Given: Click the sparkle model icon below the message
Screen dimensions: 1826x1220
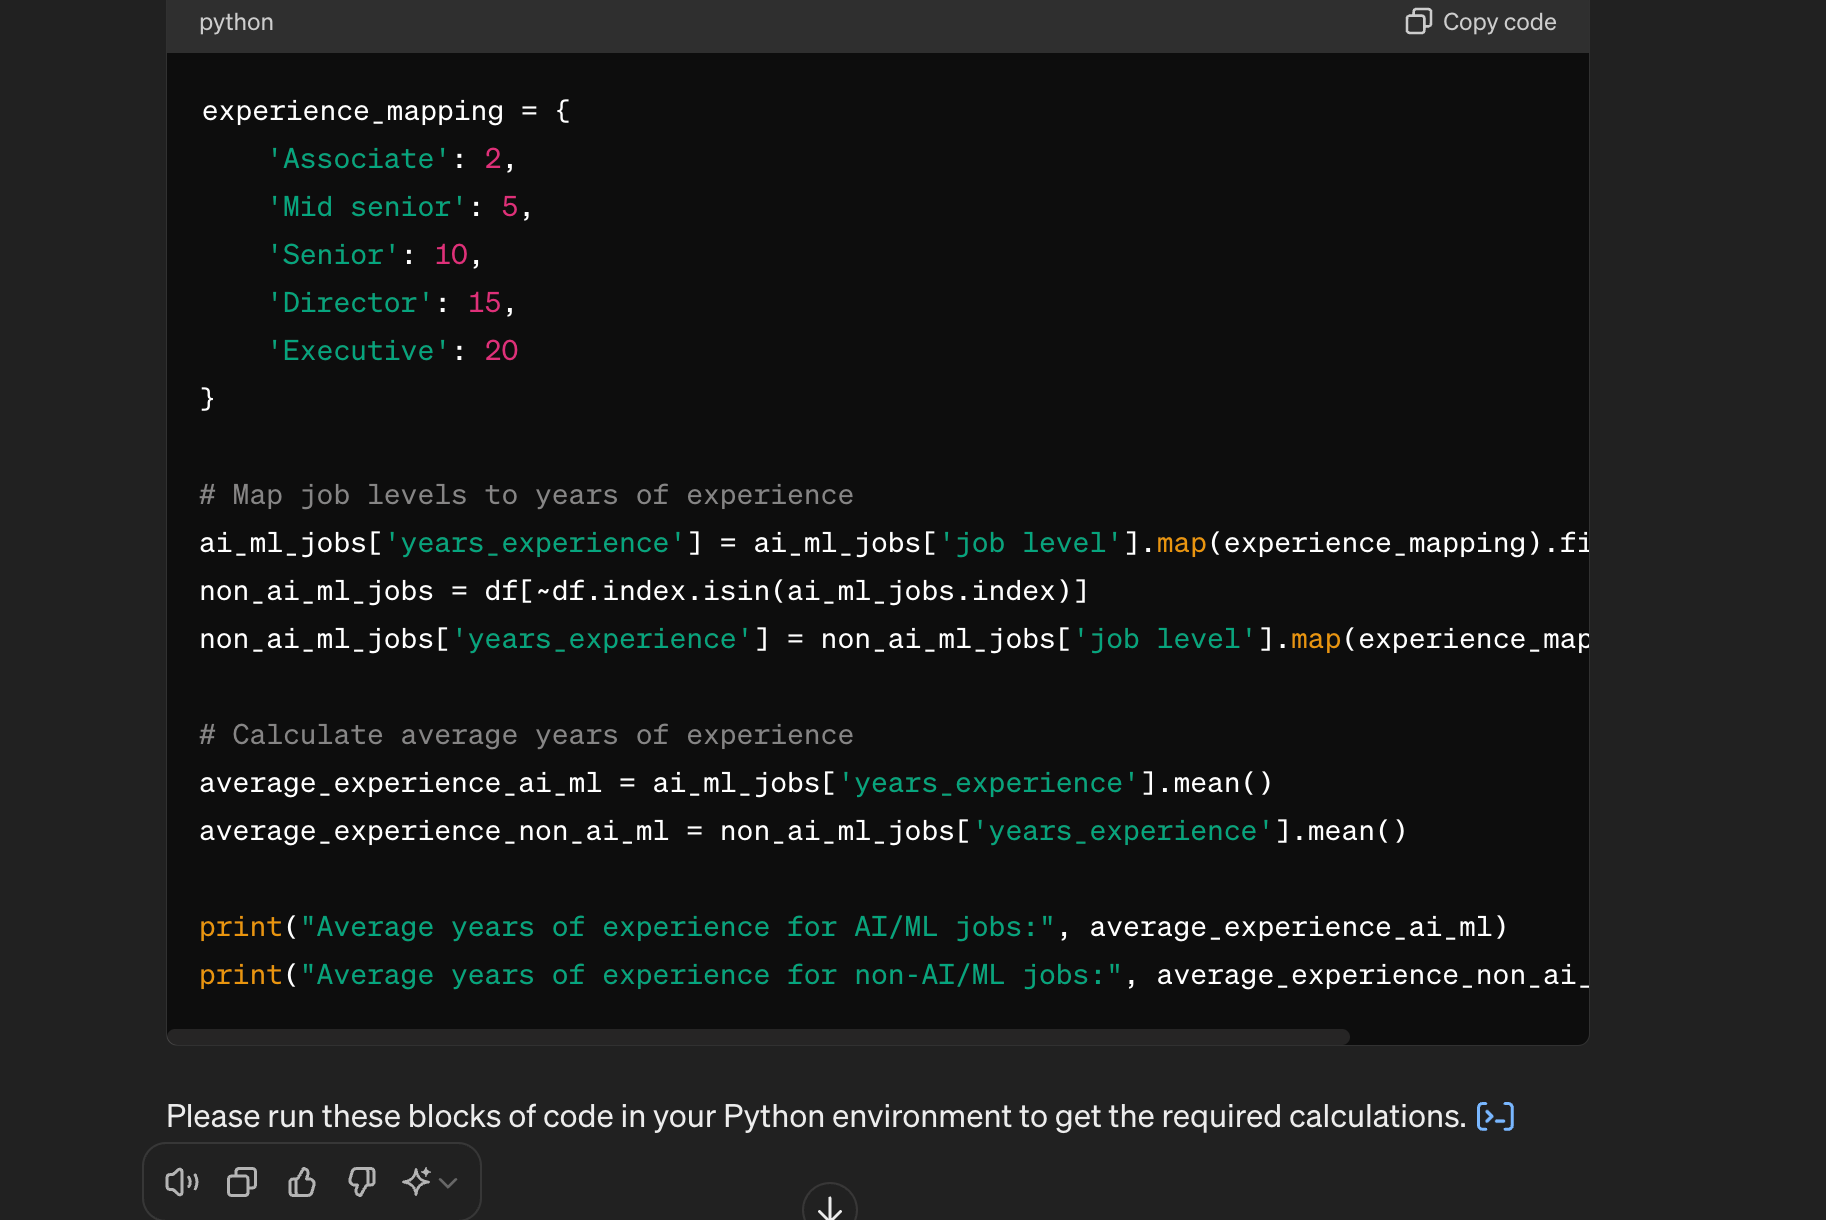Looking at the screenshot, I should point(416,1181).
